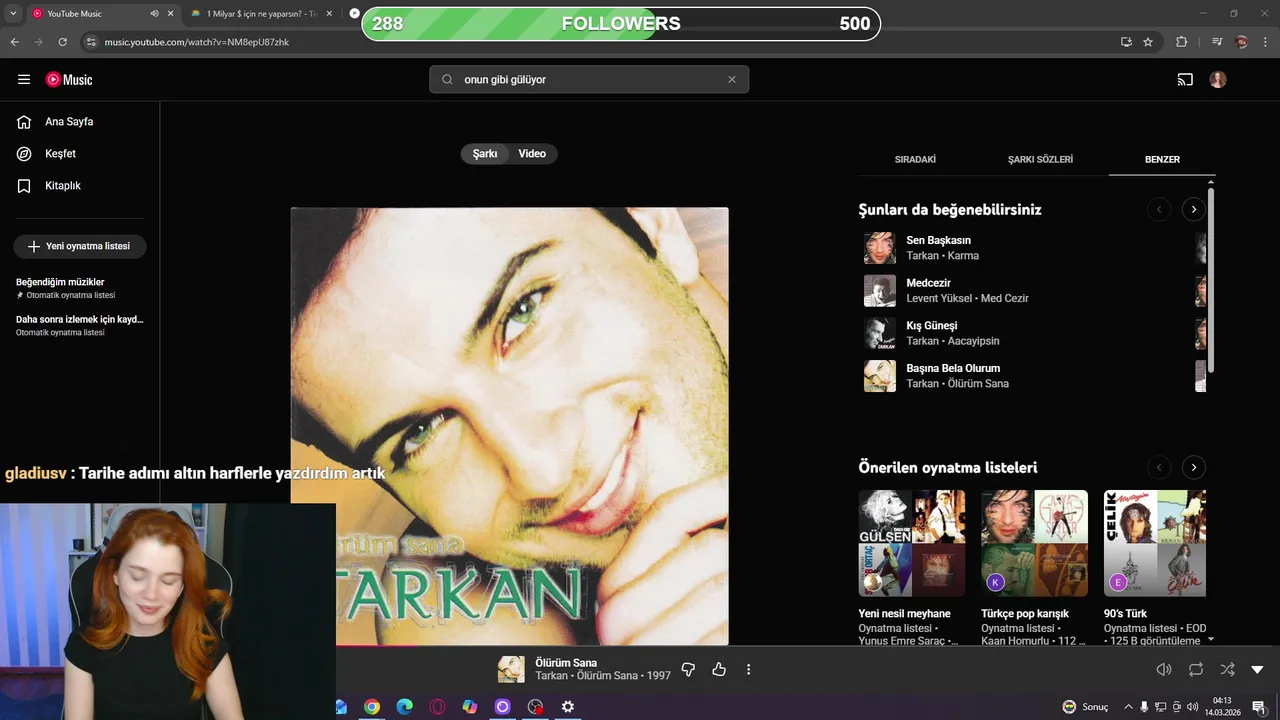Open the Chrome three-dot menu

click(1266, 42)
